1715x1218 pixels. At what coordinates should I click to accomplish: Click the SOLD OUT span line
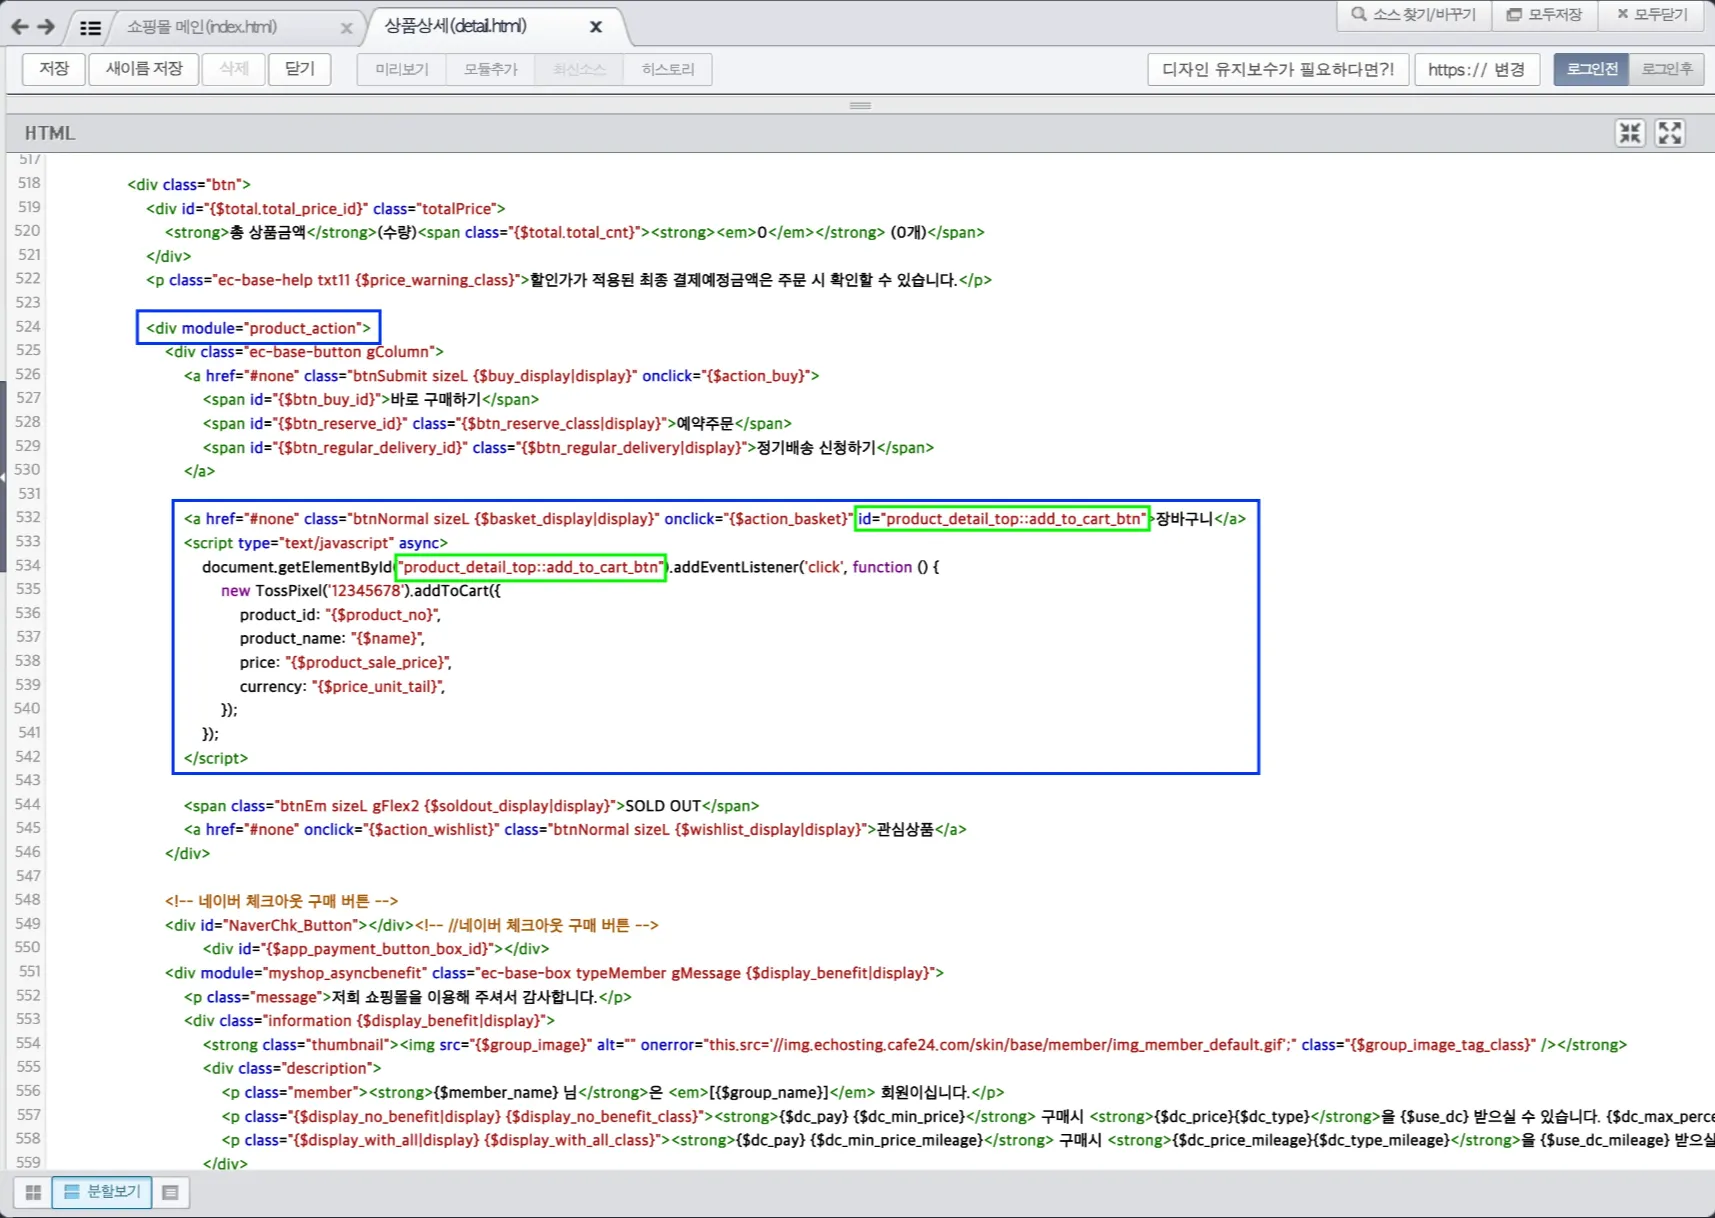point(471,806)
